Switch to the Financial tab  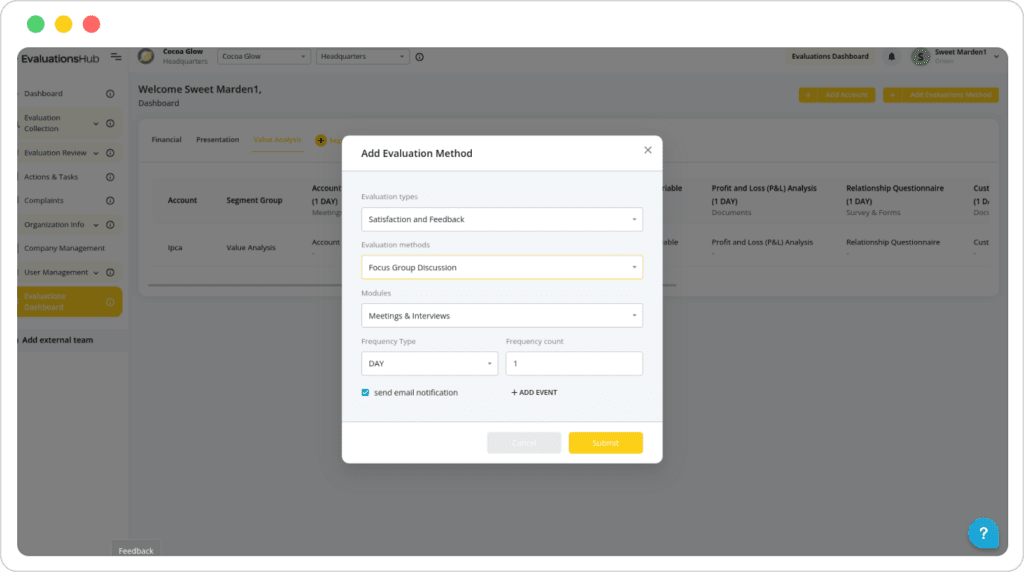pyautogui.click(x=166, y=140)
